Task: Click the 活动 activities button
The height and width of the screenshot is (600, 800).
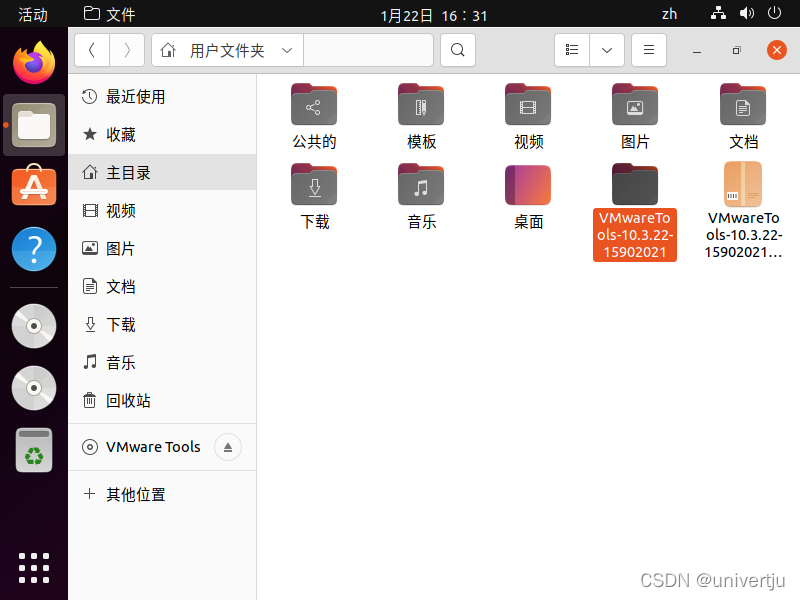Action: (33, 14)
